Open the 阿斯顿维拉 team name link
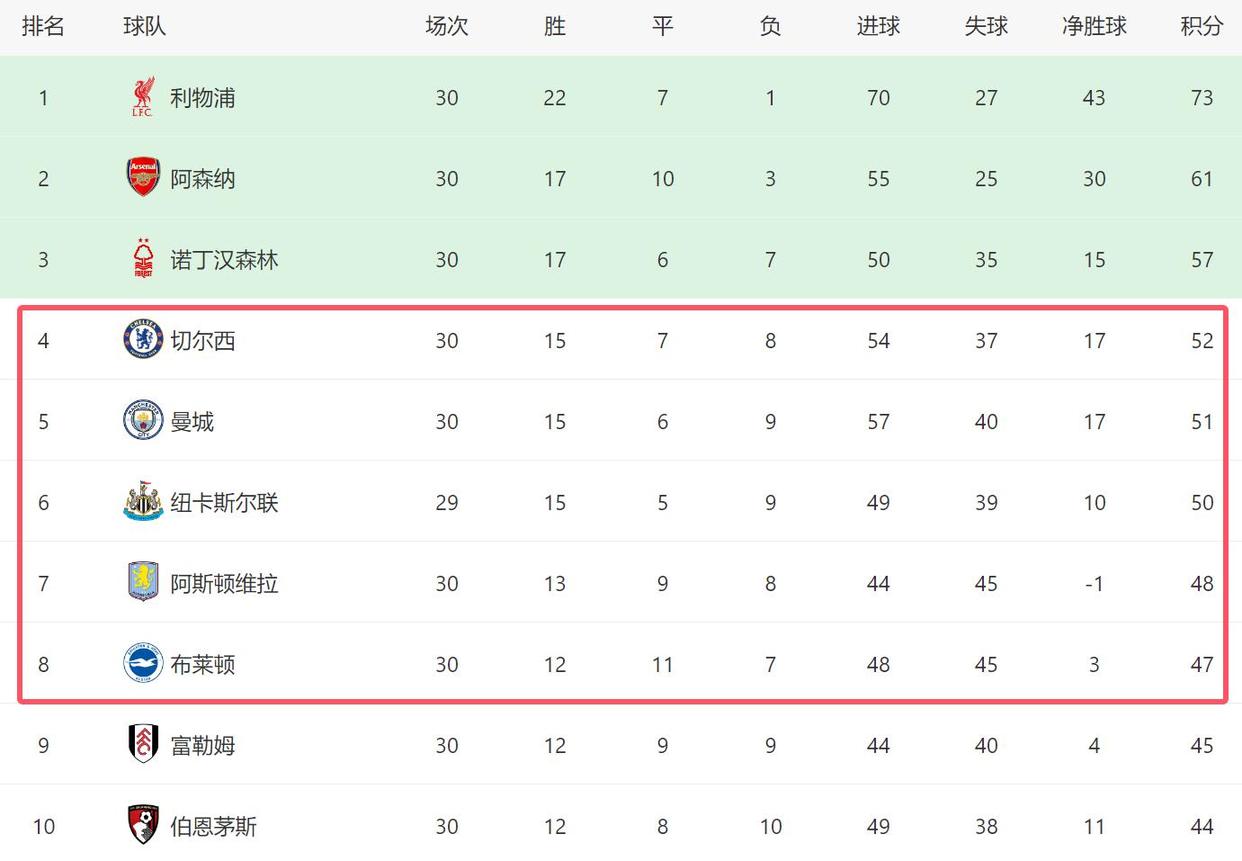 (224, 584)
